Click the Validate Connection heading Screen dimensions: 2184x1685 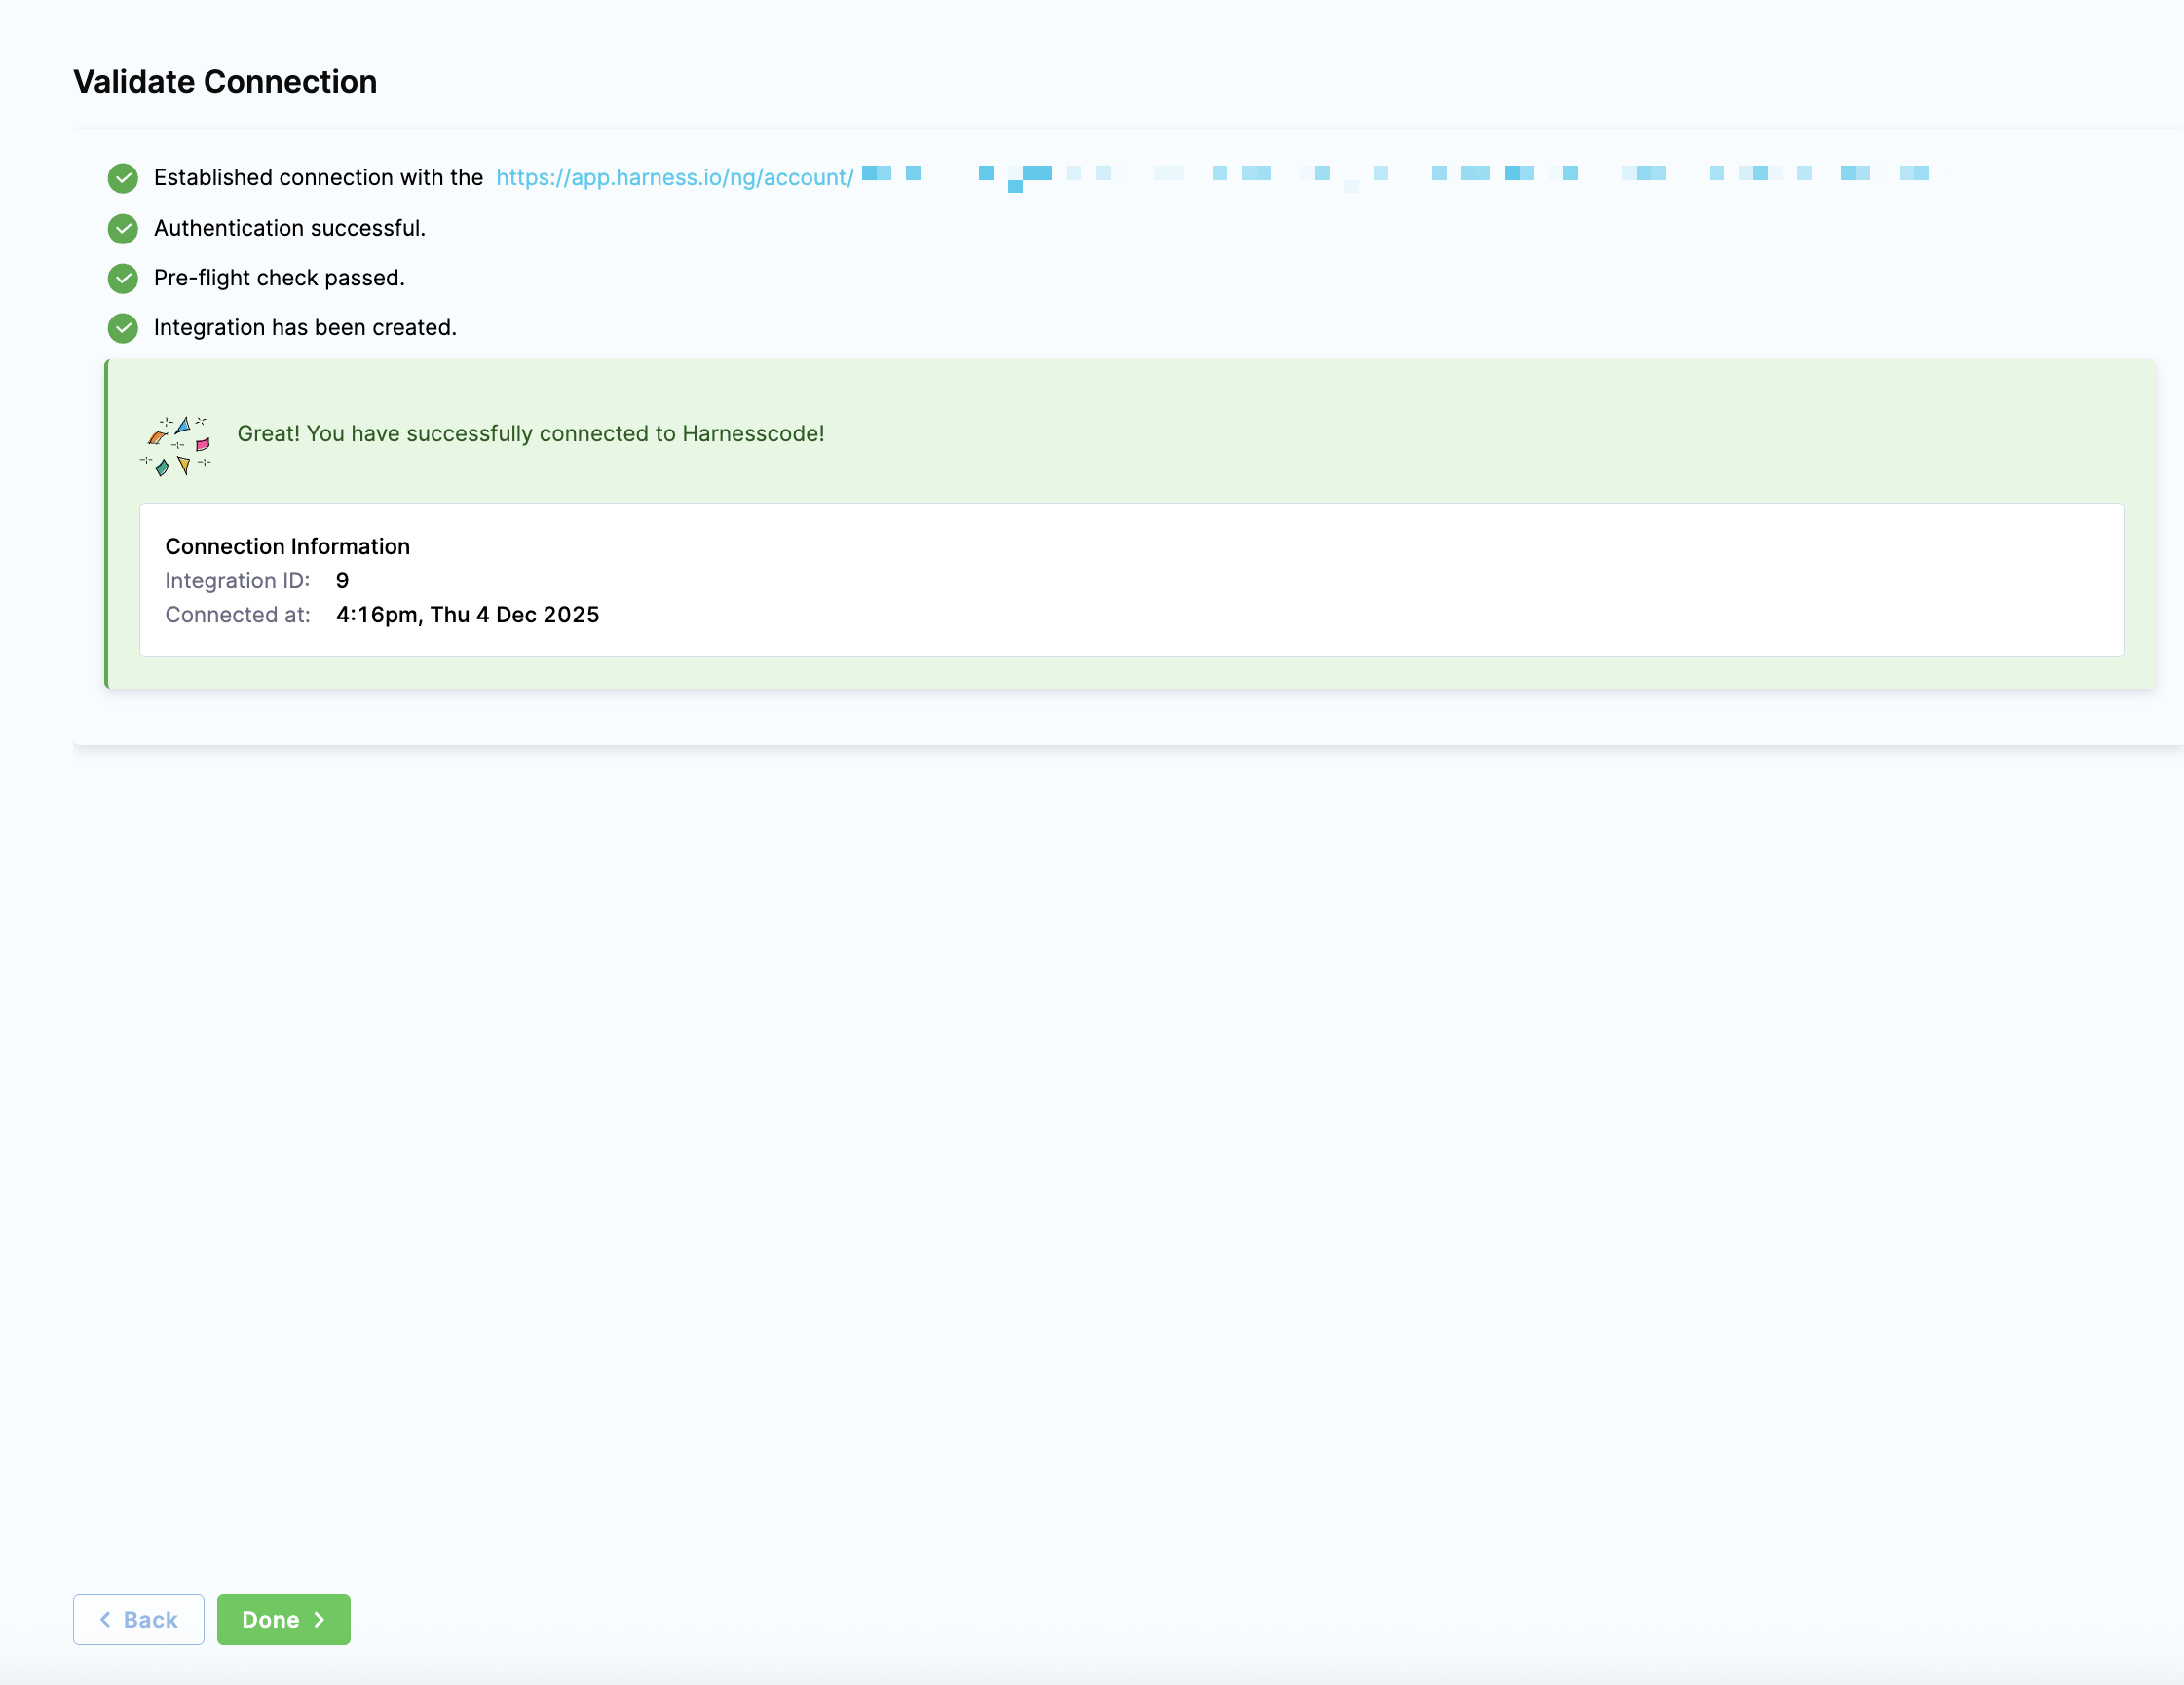pyautogui.click(x=225, y=82)
